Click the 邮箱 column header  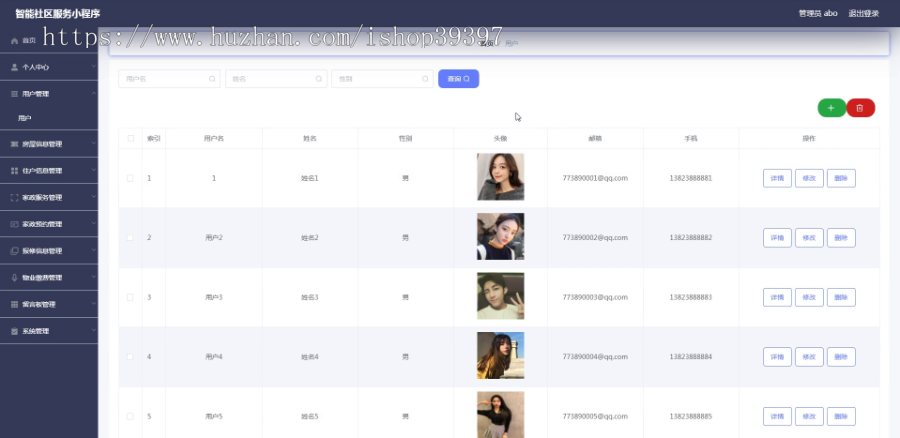pyautogui.click(x=595, y=138)
